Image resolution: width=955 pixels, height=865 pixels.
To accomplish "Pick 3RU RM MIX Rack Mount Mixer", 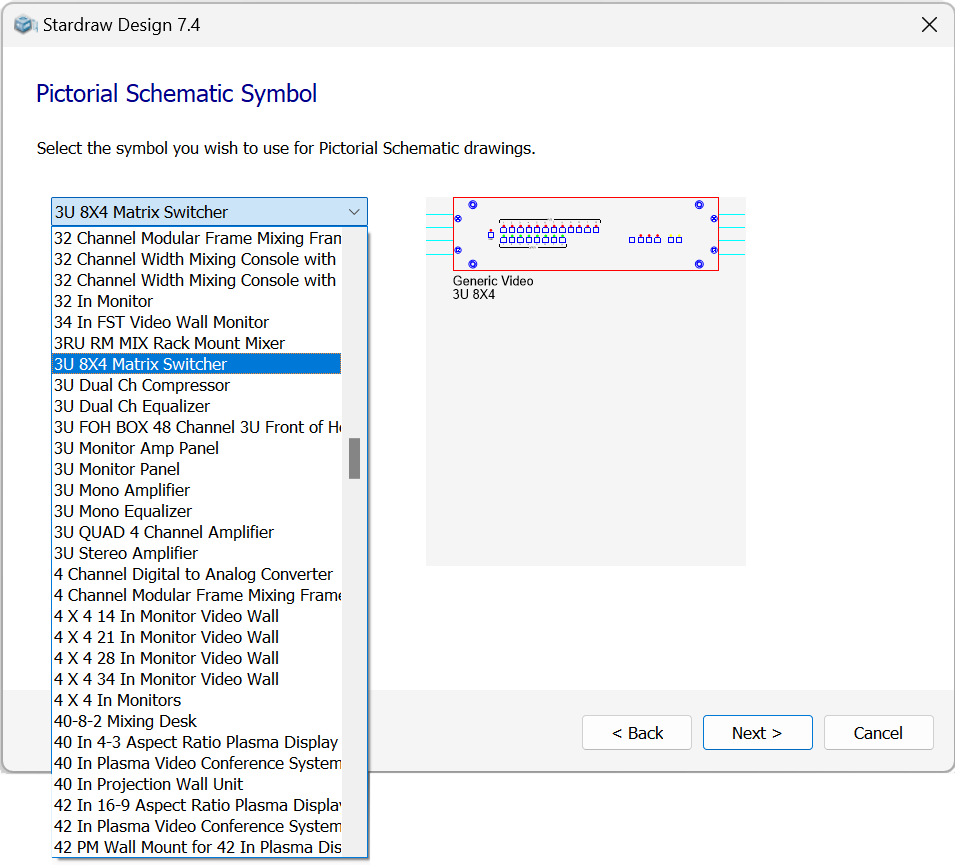I will (197, 344).
